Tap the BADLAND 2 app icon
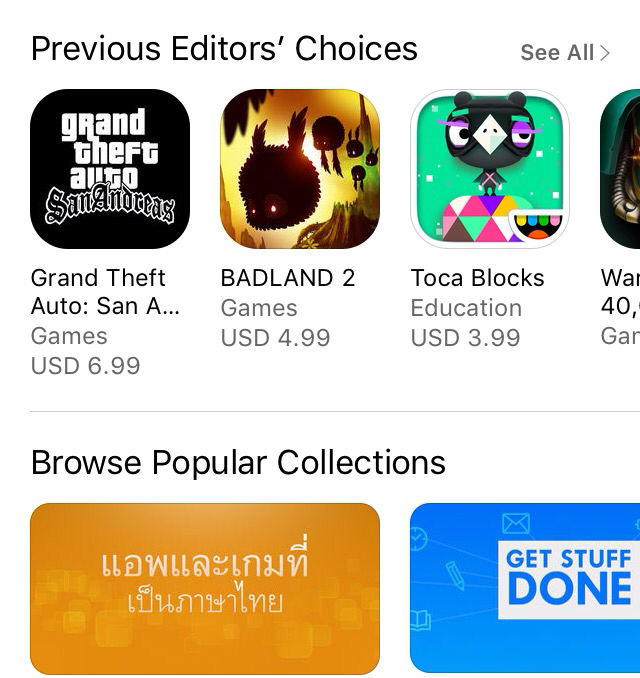The image size is (640, 678). click(300, 169)
